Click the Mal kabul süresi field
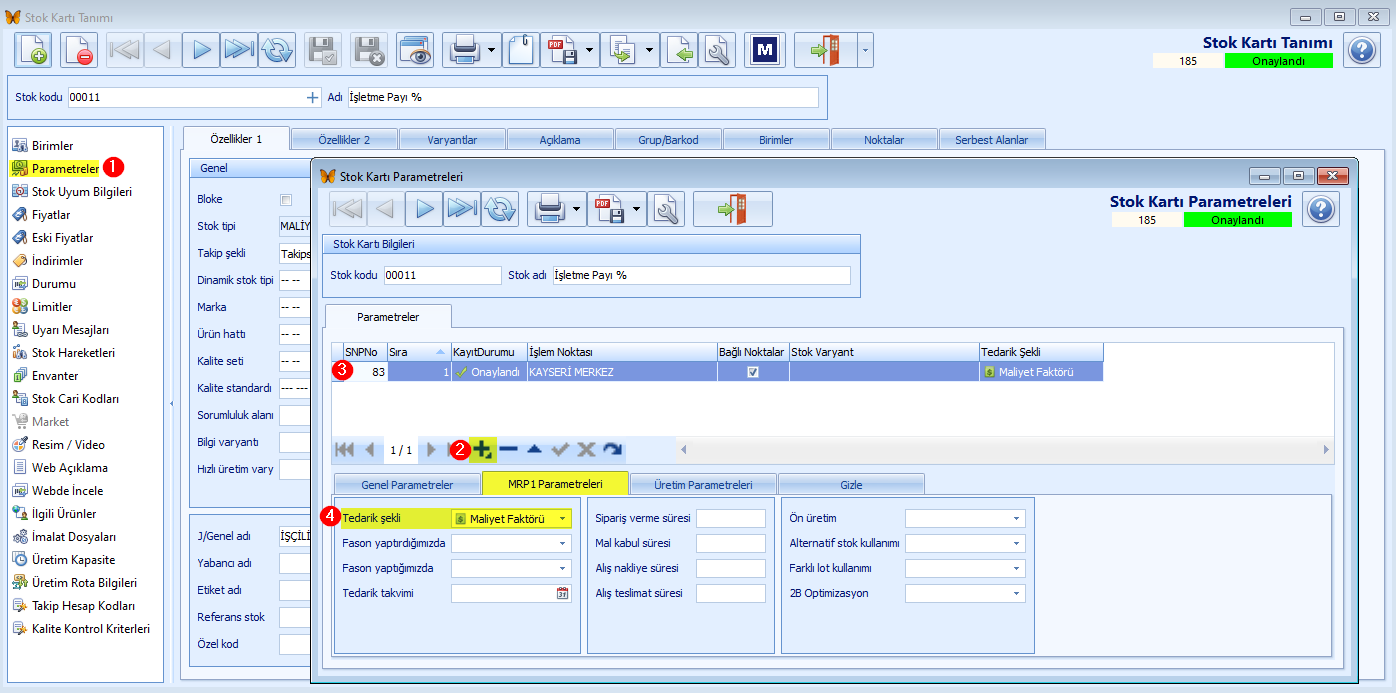The height and width of the screenshot is (693, 1396). pos(731,543)
